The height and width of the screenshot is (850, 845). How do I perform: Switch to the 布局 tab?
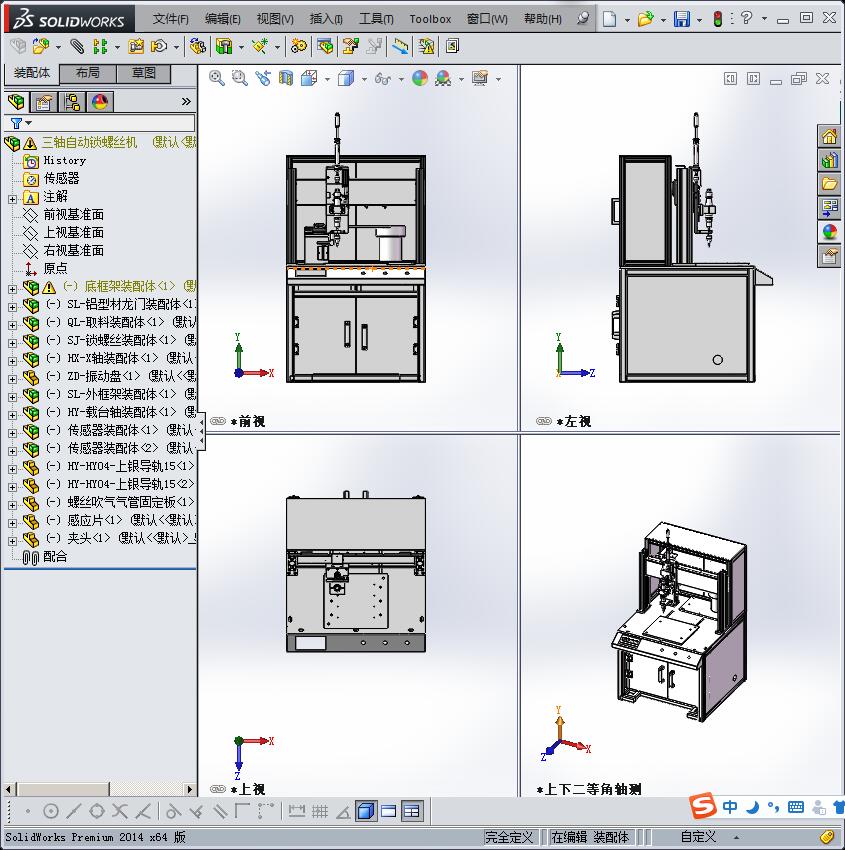tap(87, 73)
